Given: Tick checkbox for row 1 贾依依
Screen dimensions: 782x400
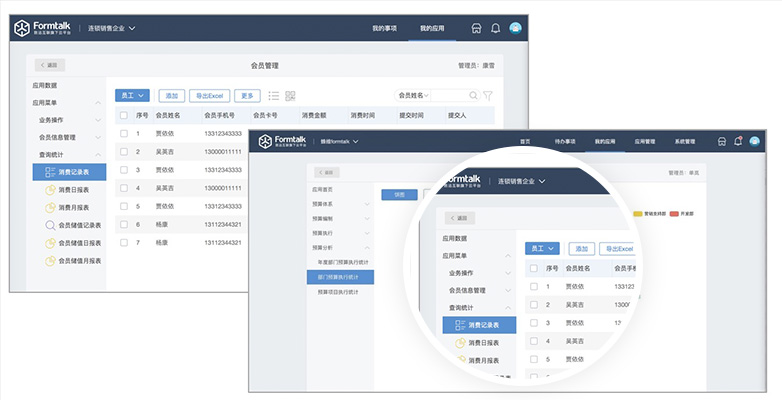Looking at the screenshot, I should (x=123, y=133).
